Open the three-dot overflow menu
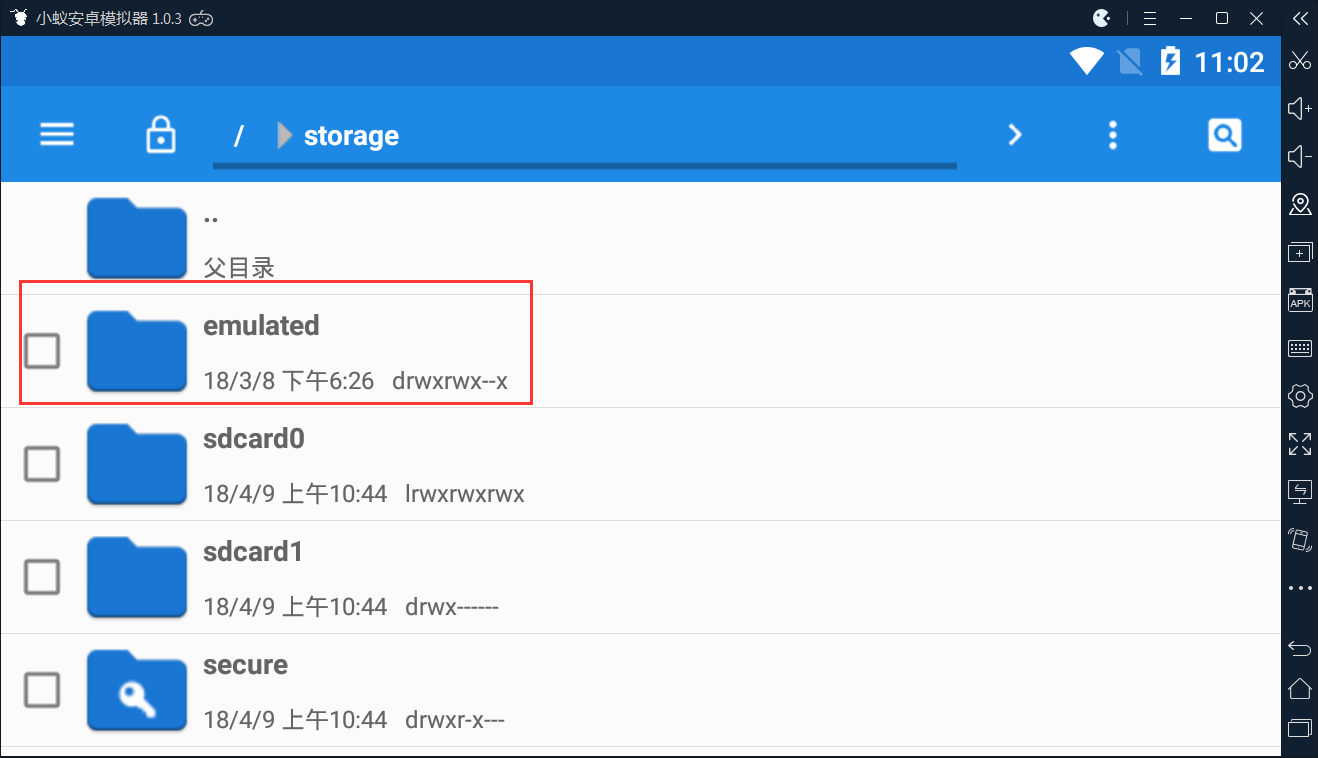This screenshot has height=758, width=1318. tap(1113, 135)
